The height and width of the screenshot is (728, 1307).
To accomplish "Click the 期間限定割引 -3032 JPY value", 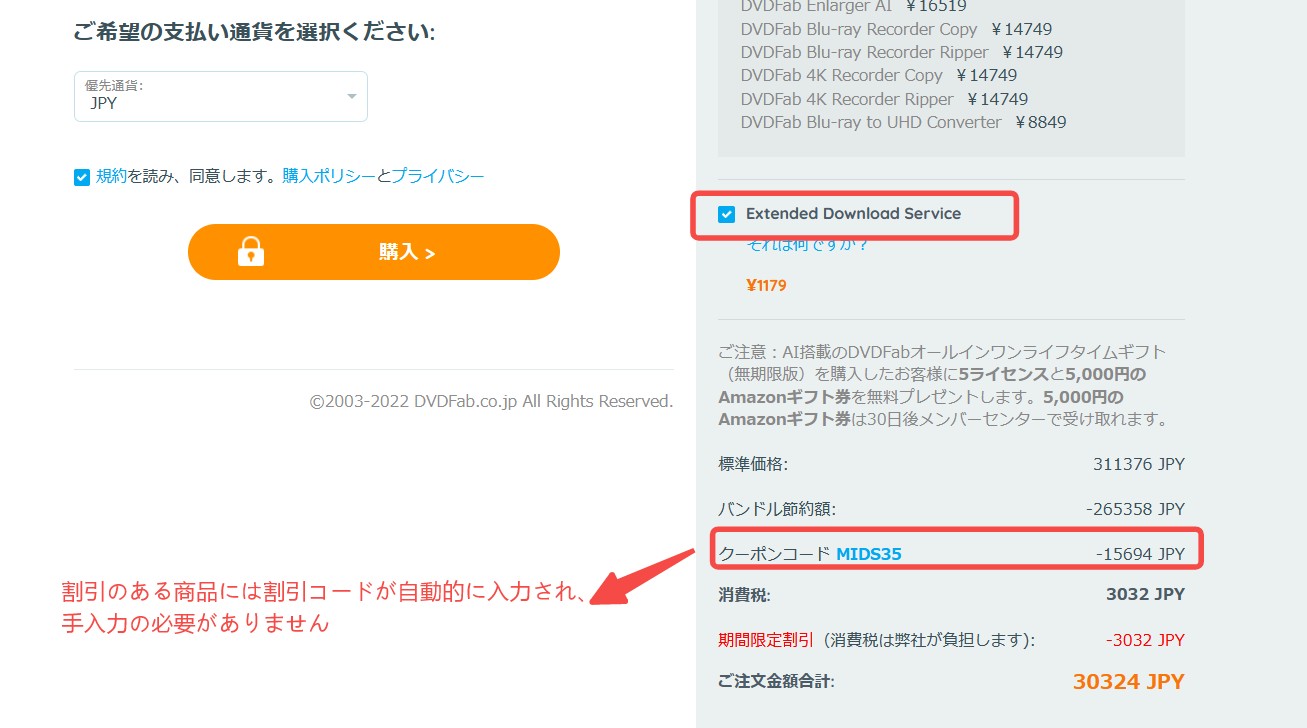I will point(1145,640).
